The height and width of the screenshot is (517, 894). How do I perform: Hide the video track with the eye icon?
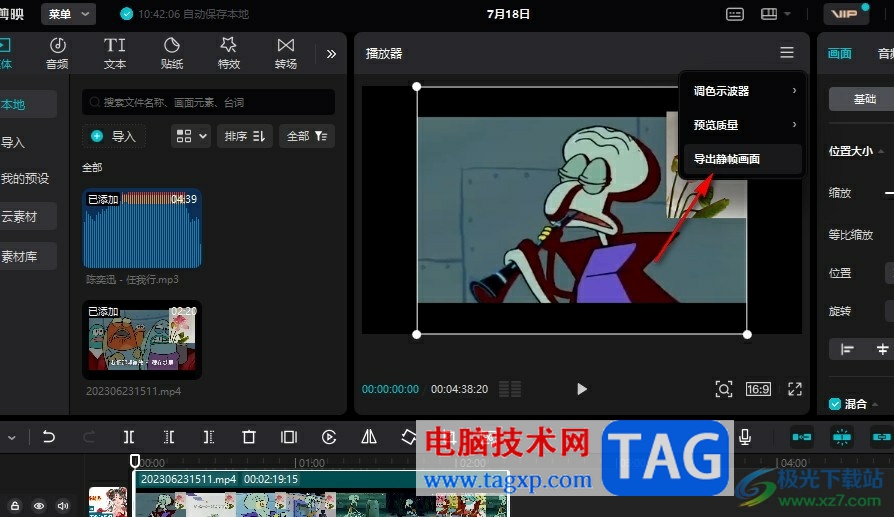tap(39, 506)
